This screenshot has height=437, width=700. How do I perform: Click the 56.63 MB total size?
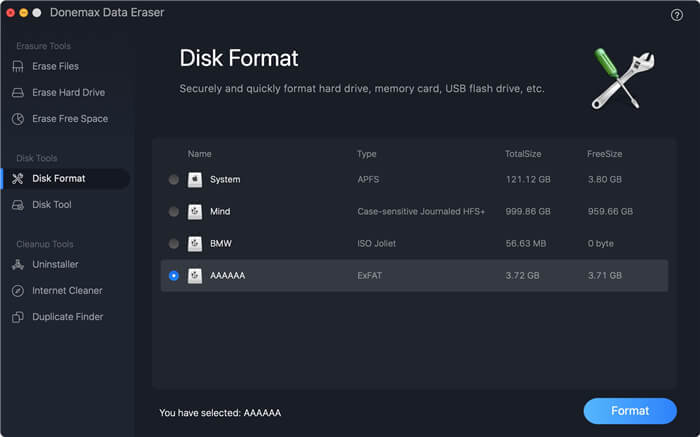click(526, 244)
